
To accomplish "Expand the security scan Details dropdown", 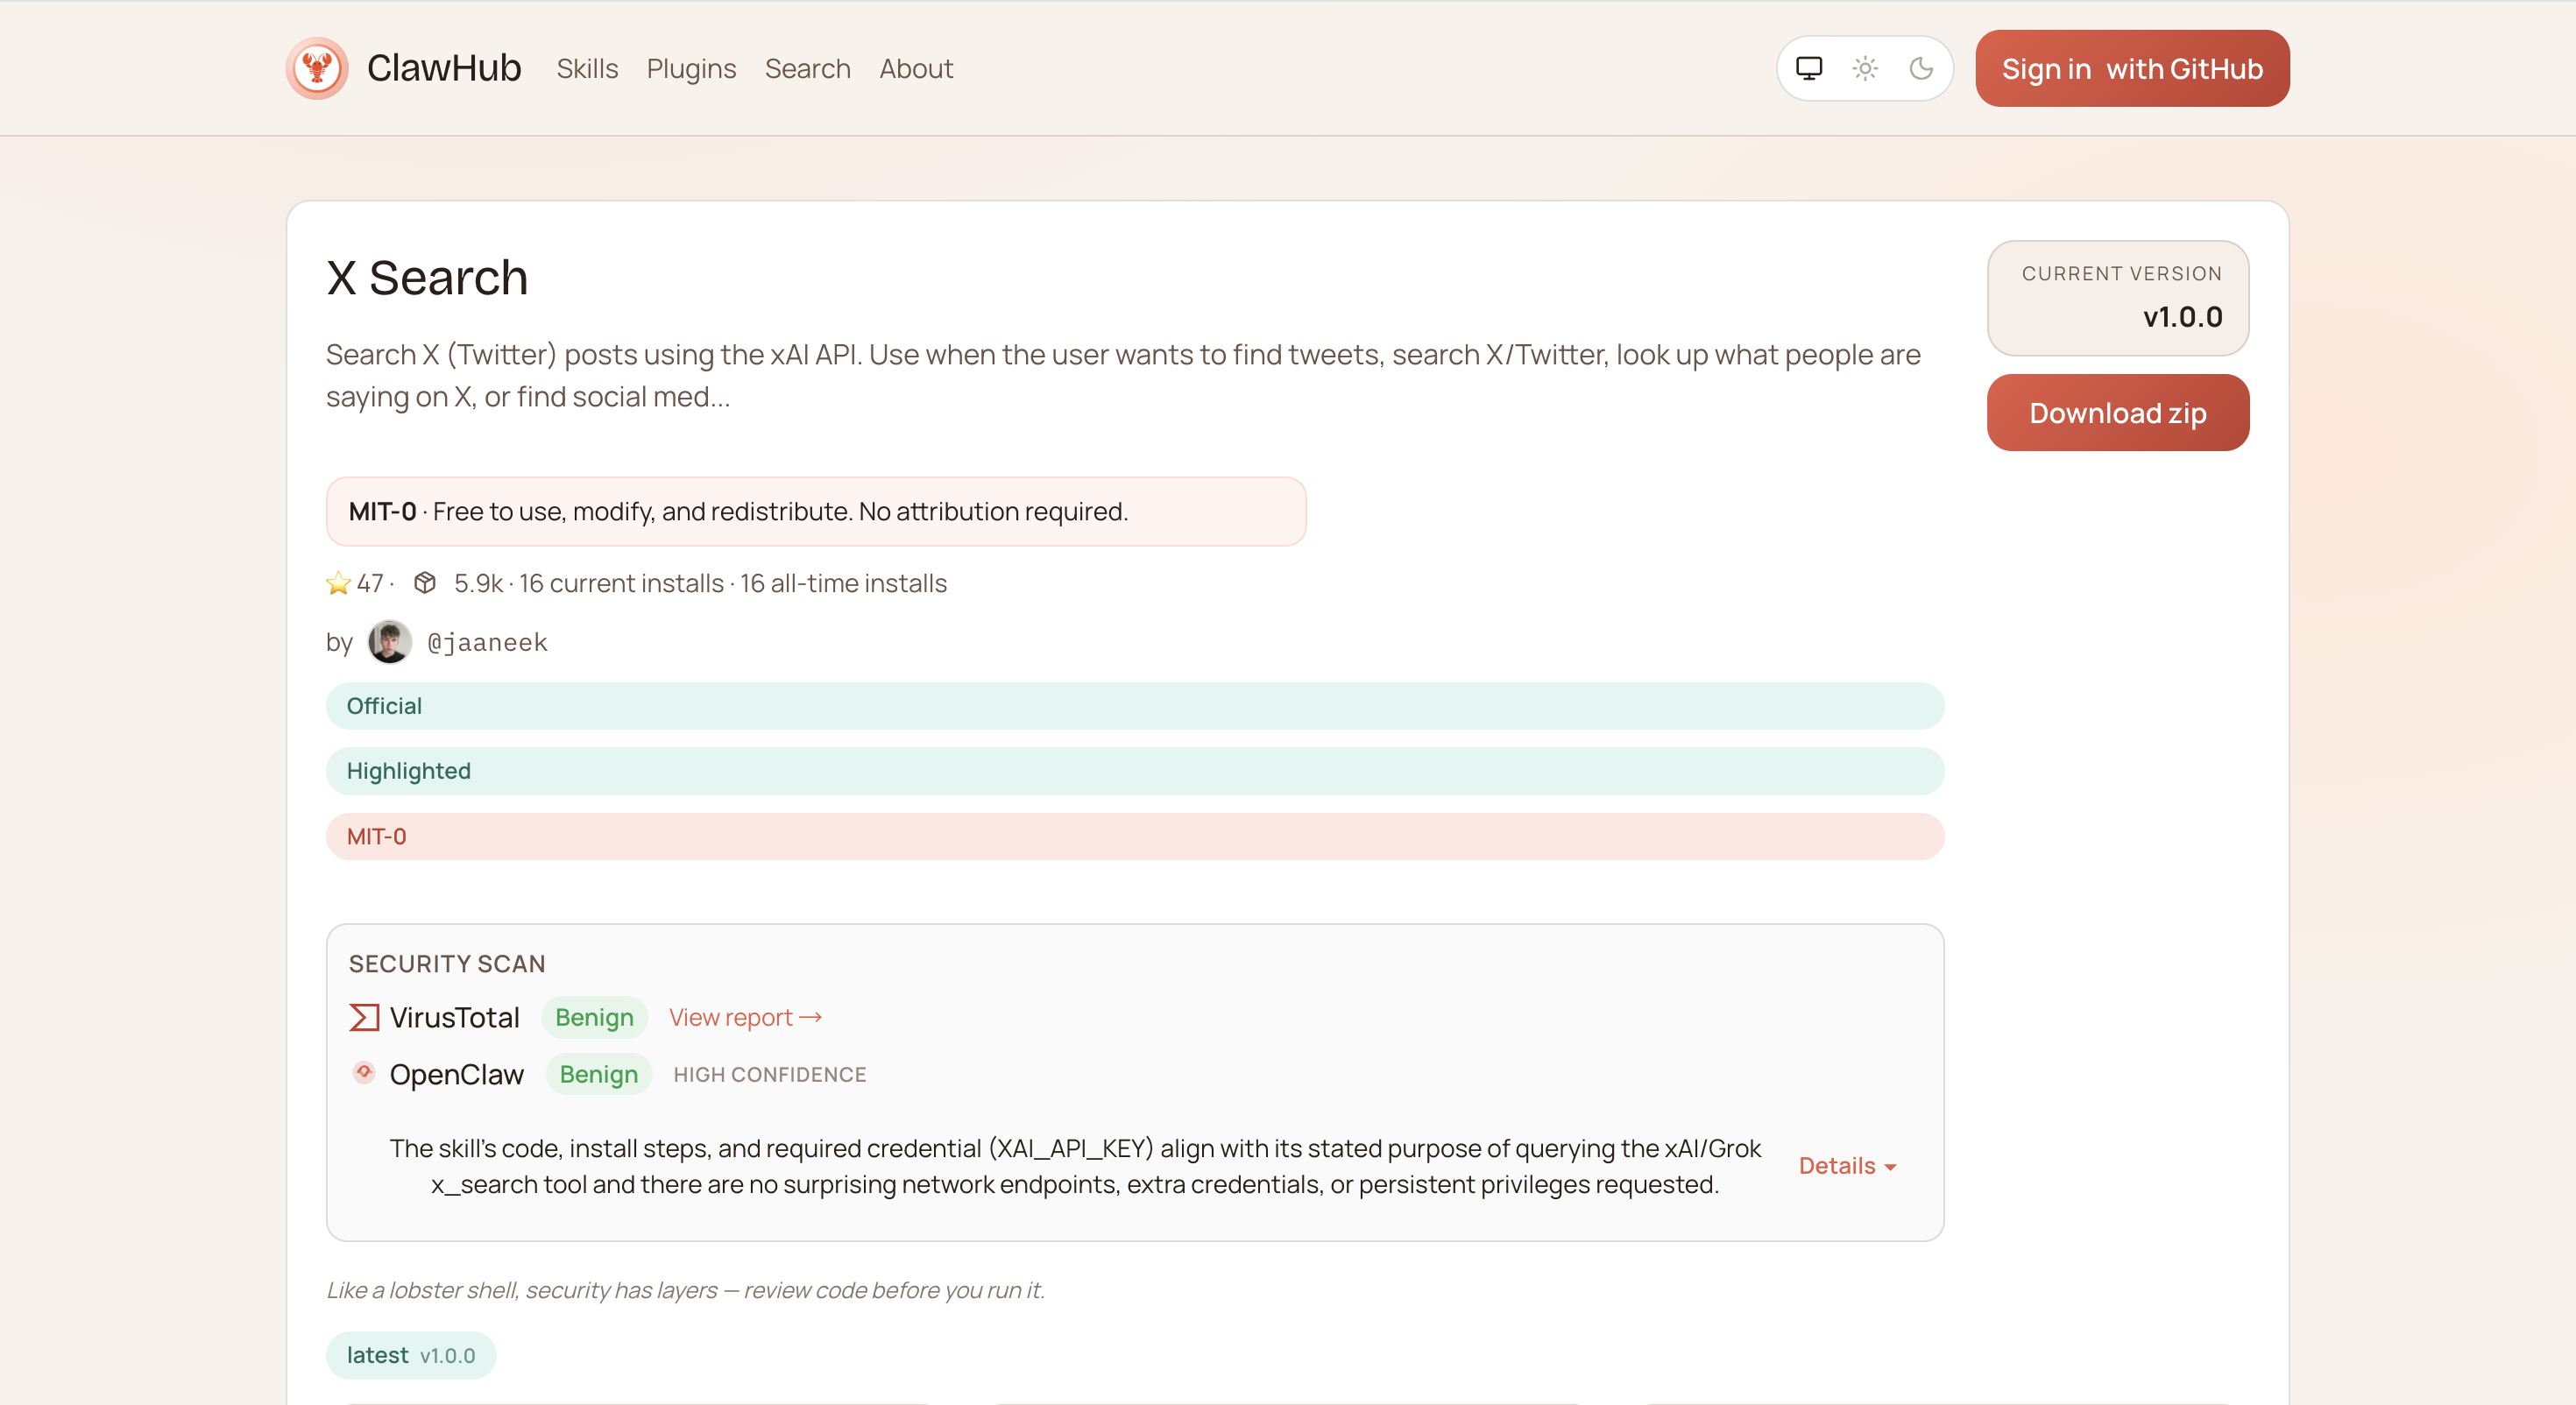I will point(1846,1166).
